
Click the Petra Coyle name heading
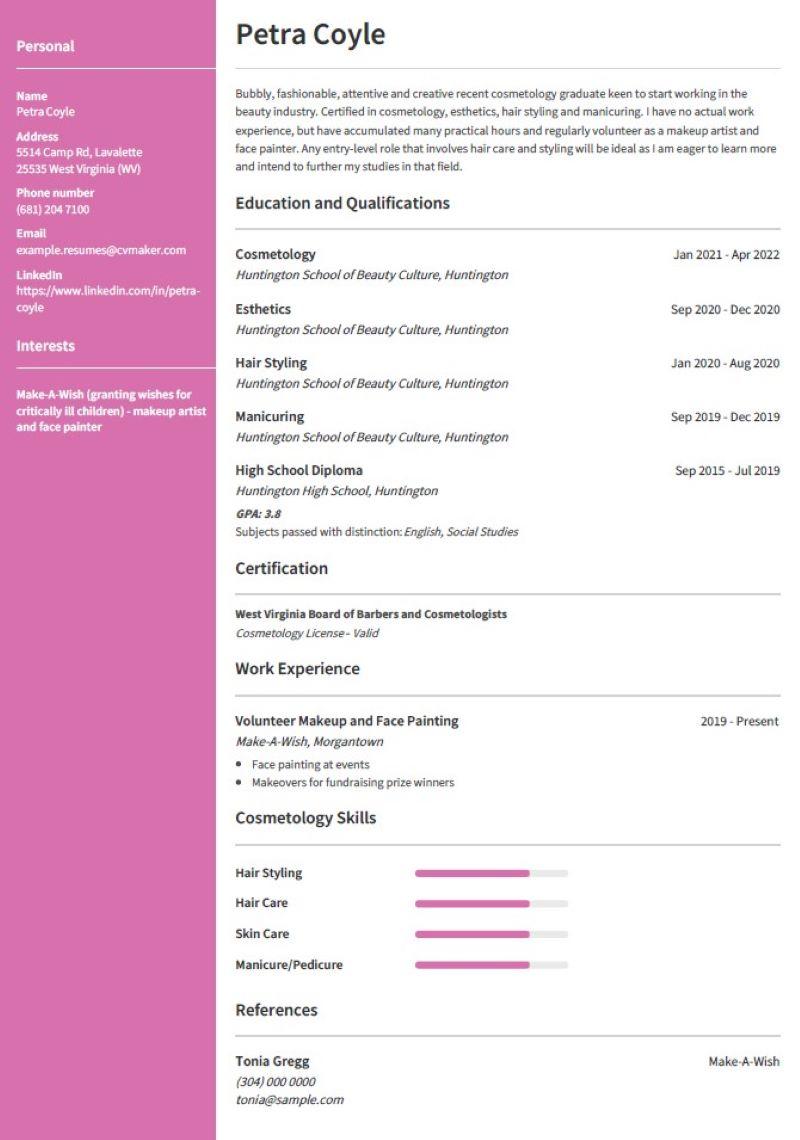click(310, 35)
